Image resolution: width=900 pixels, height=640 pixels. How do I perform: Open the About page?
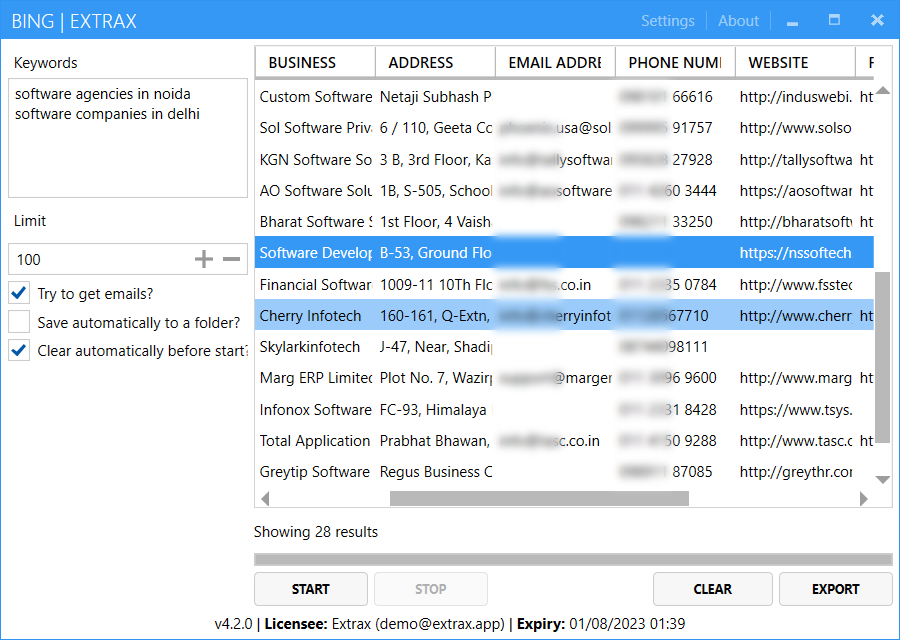point(738,21)
